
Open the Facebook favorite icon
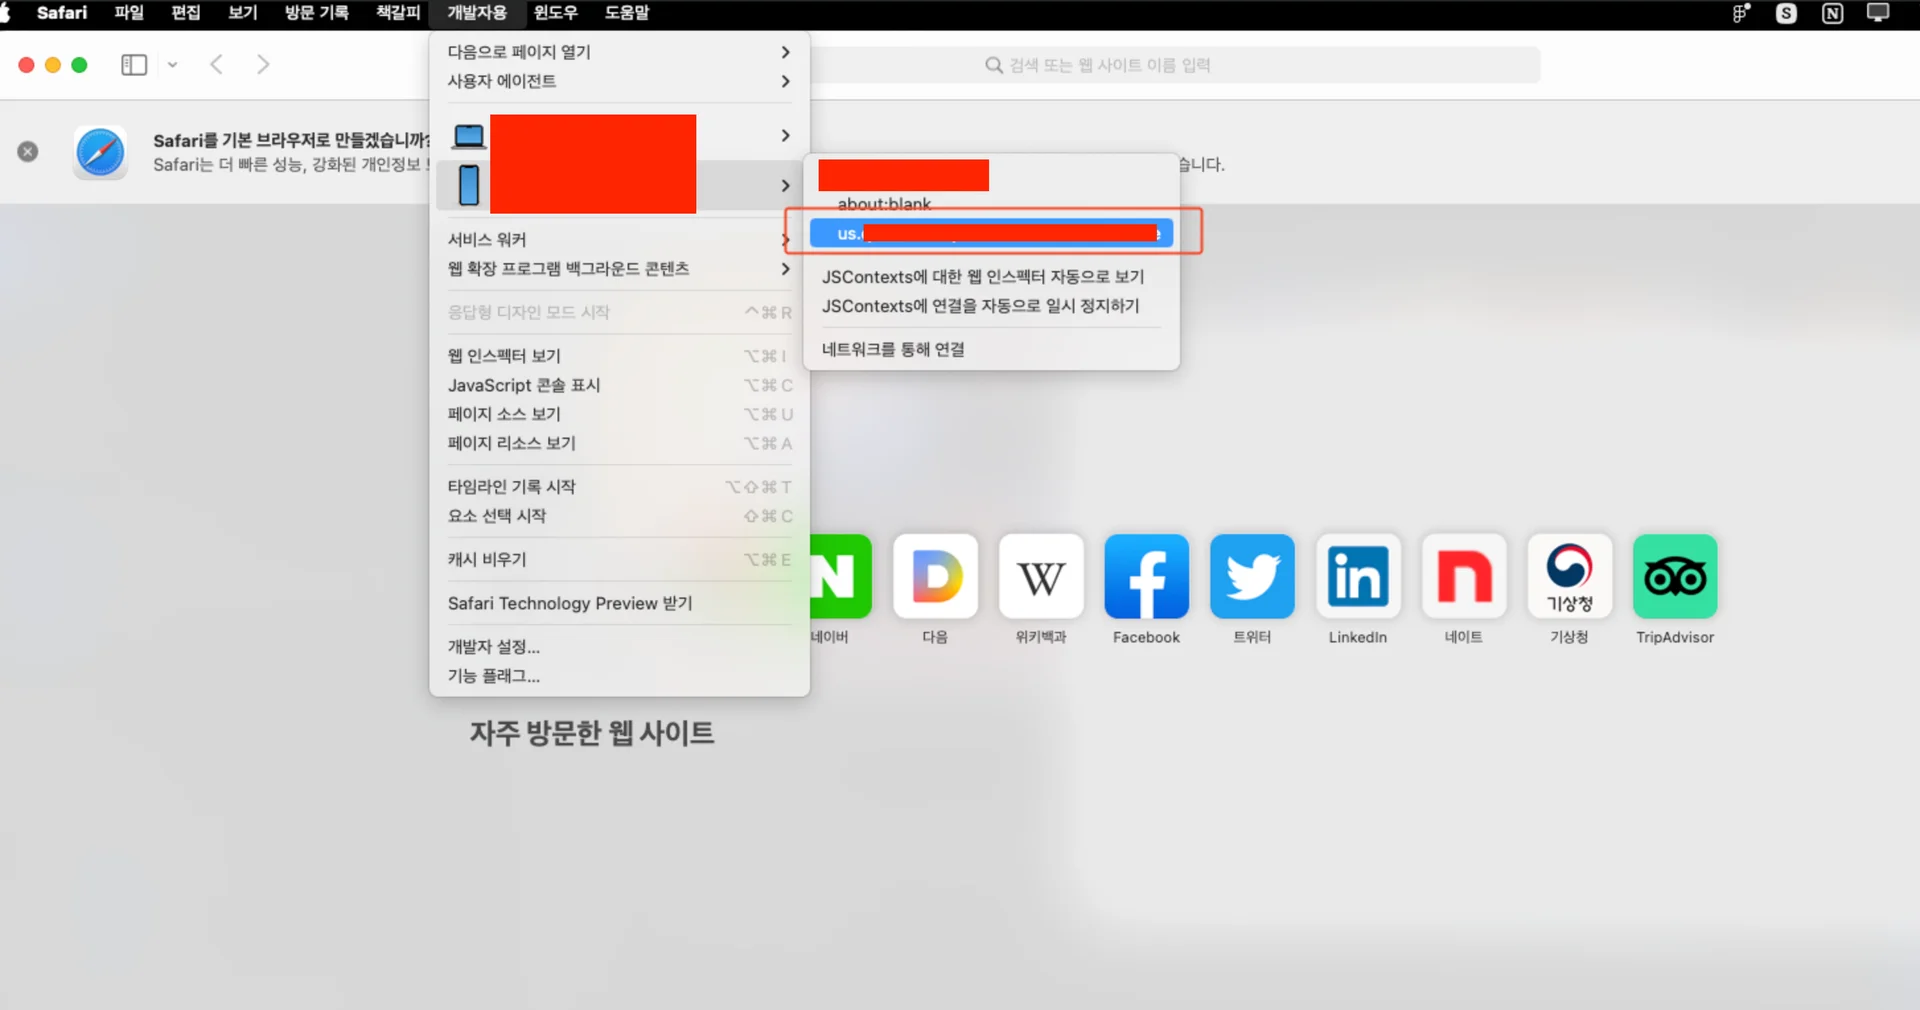(x=1147, y=576)
